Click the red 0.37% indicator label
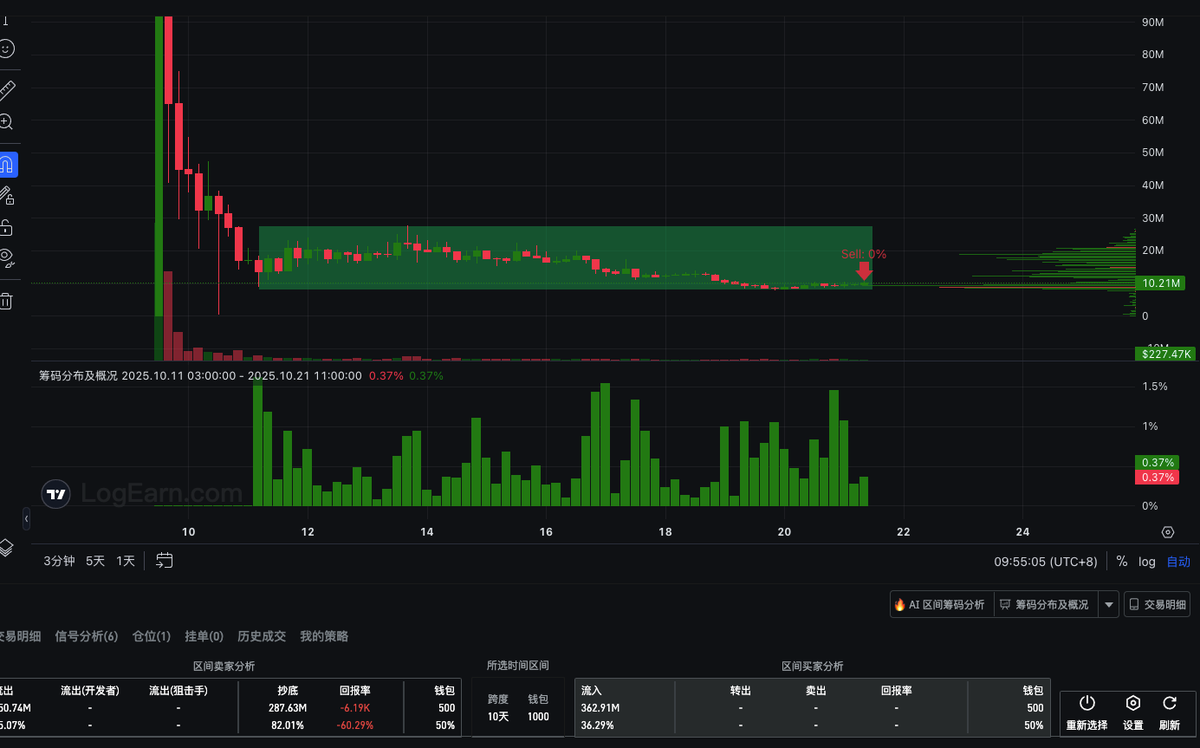 1156,478
